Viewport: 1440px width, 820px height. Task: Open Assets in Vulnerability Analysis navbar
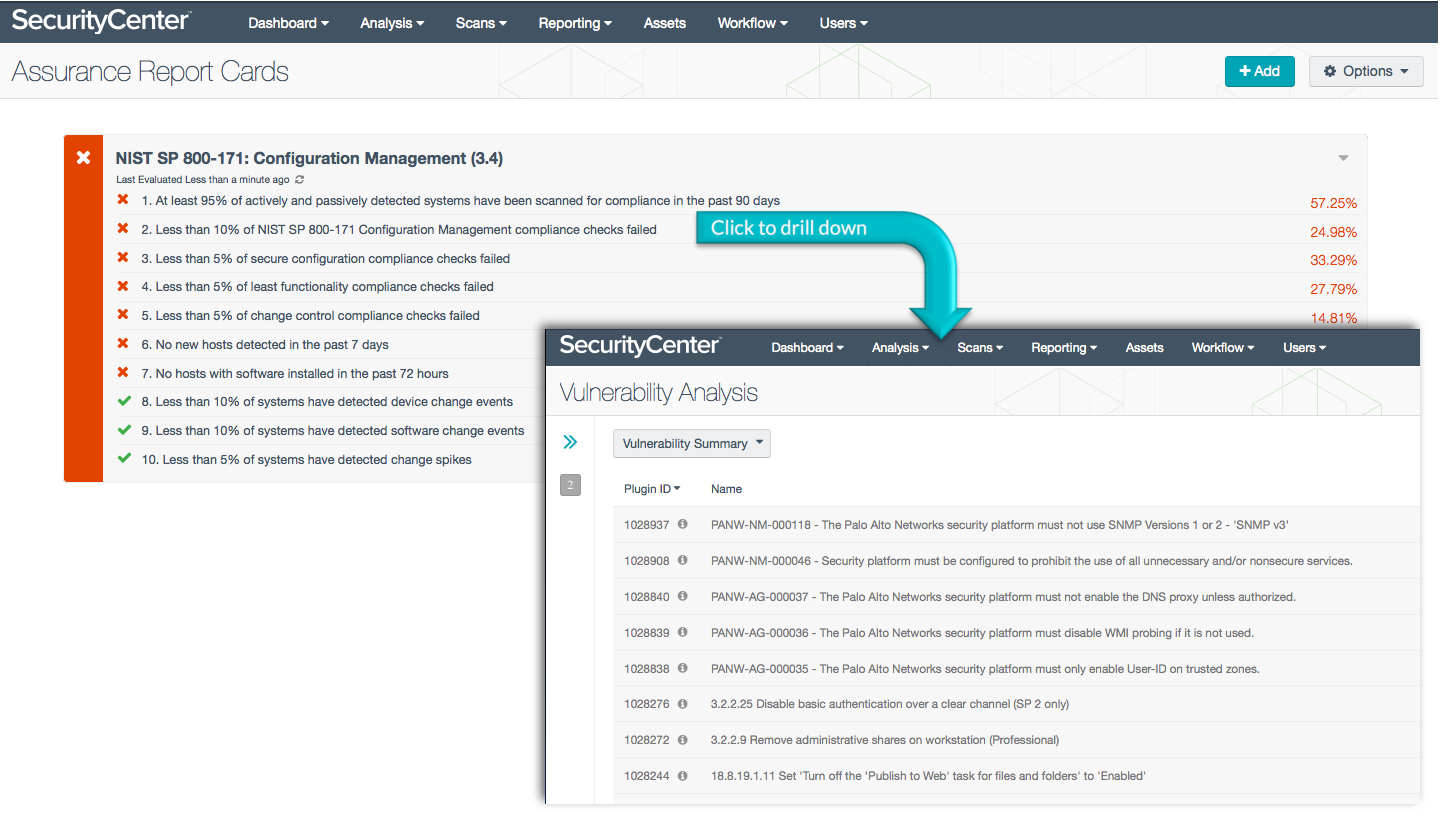click(1145, 348)
